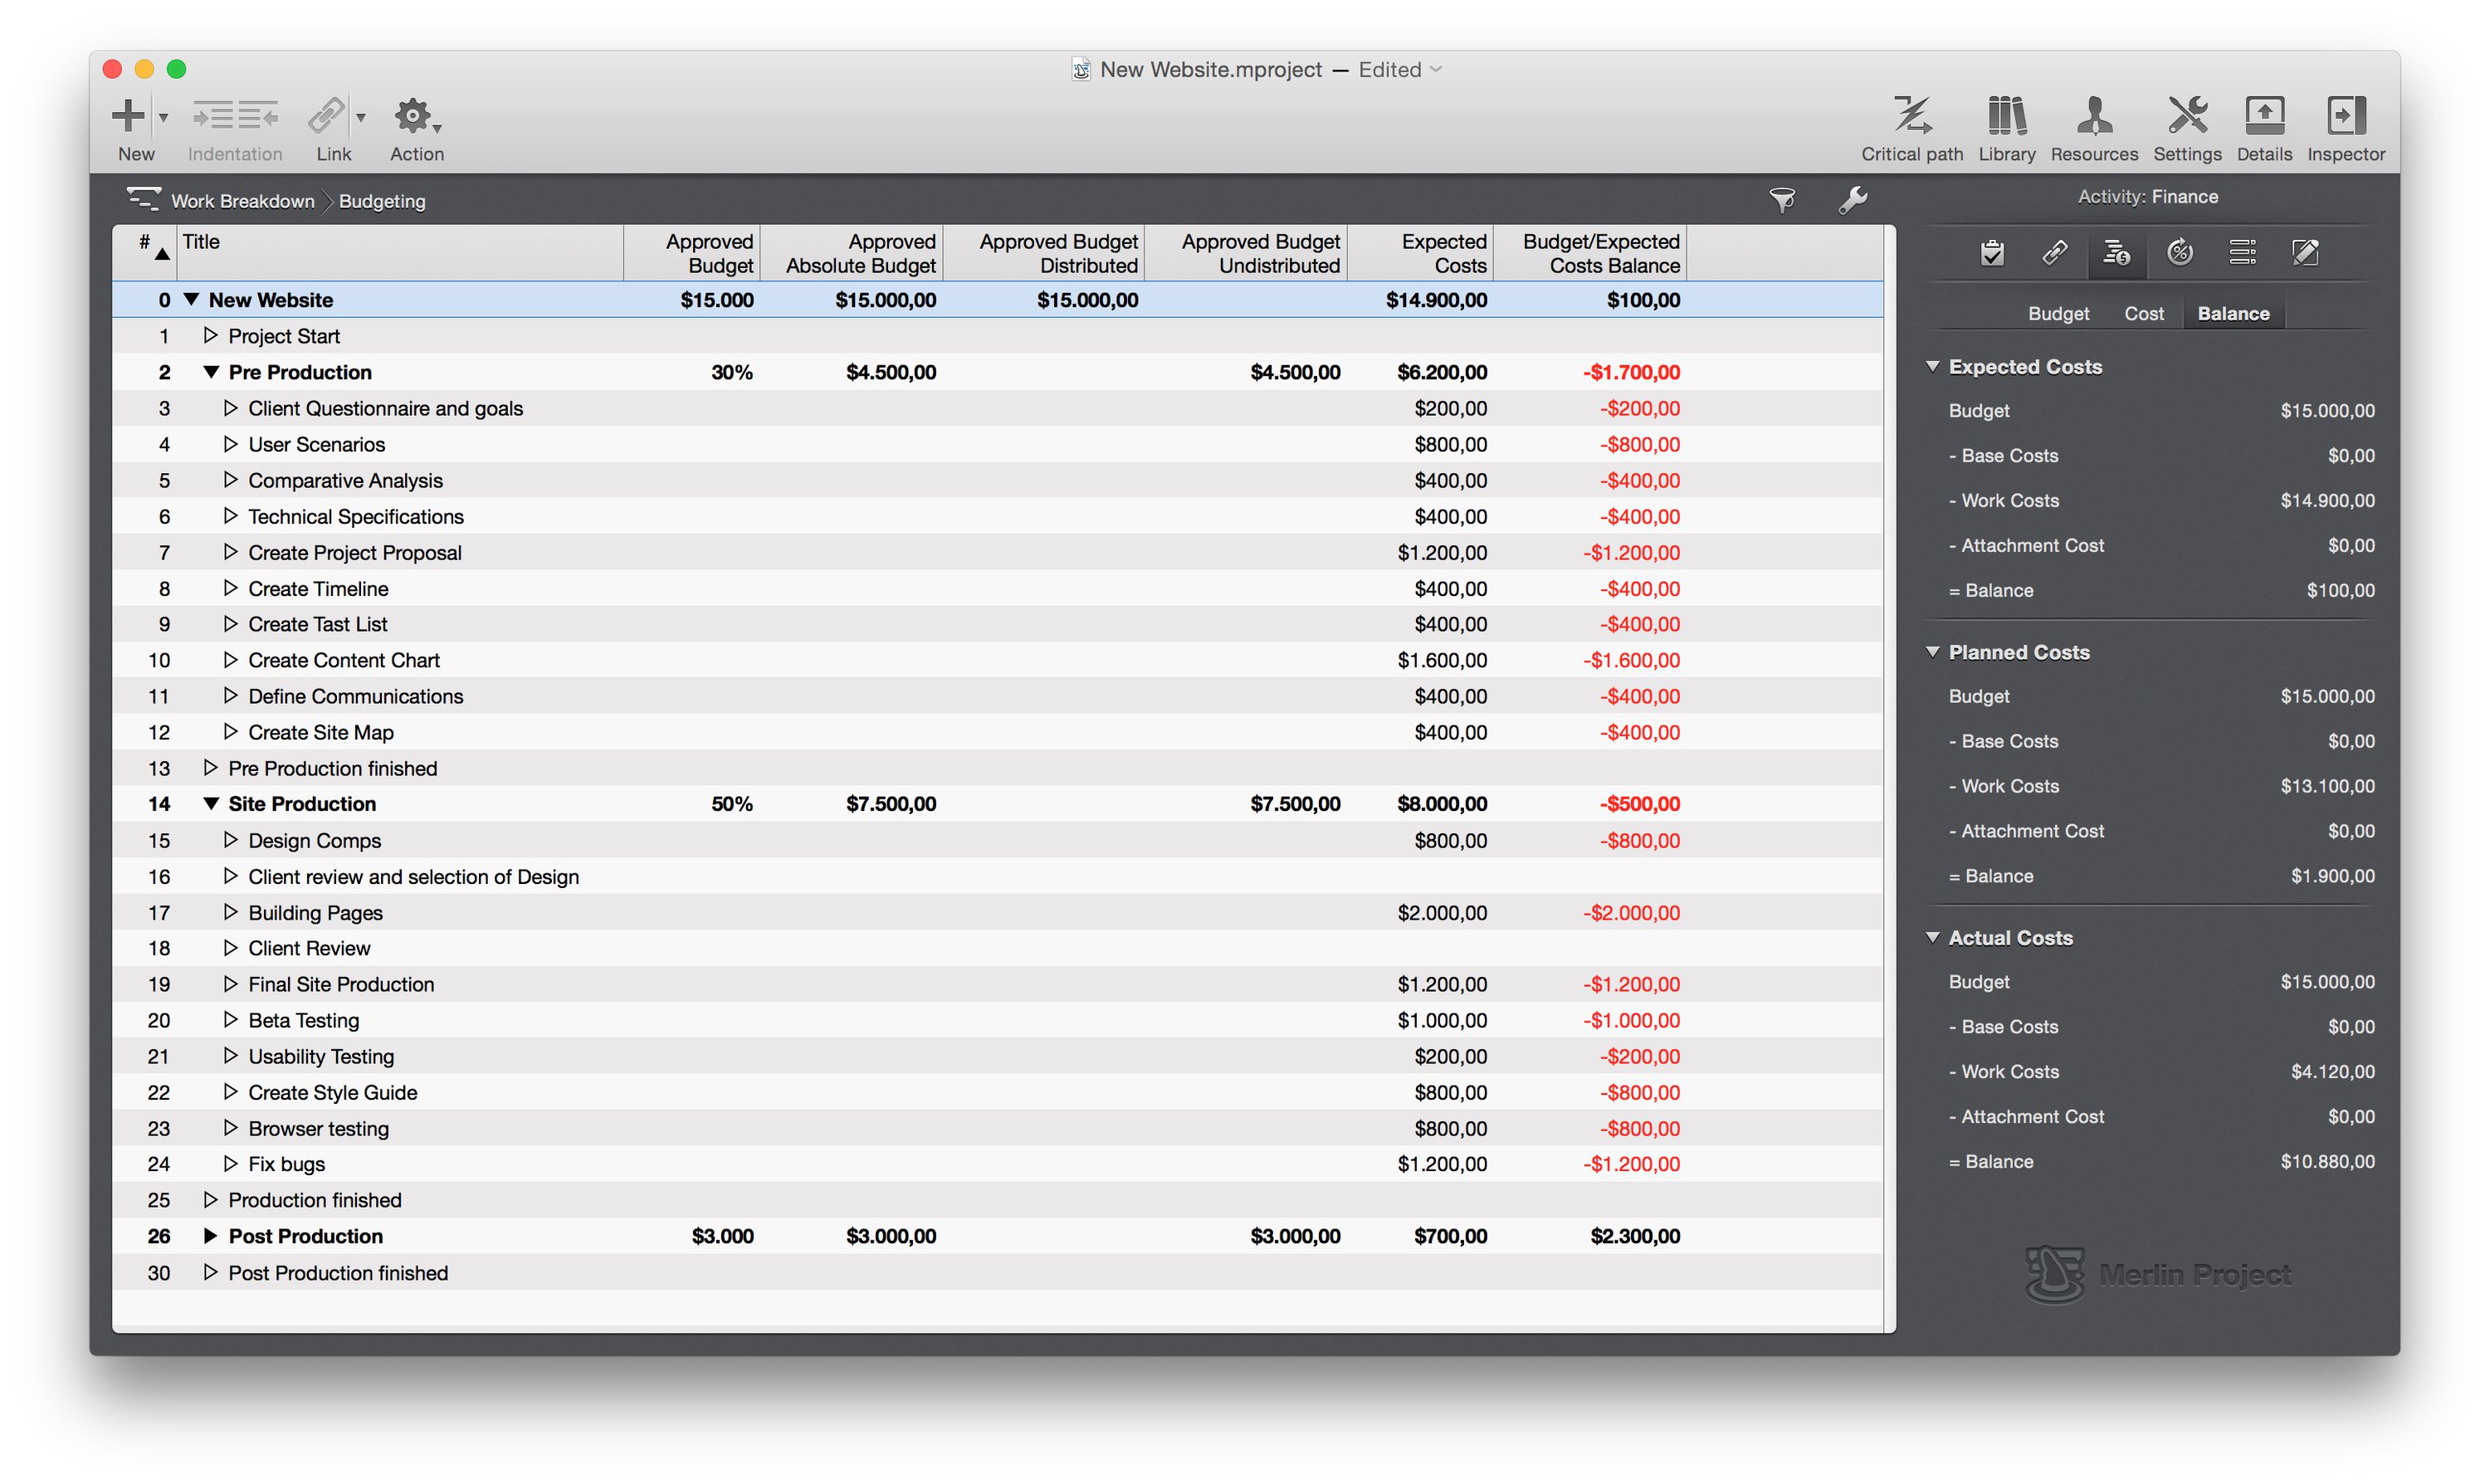Open the Link dropdown arrow

[361, 118]
